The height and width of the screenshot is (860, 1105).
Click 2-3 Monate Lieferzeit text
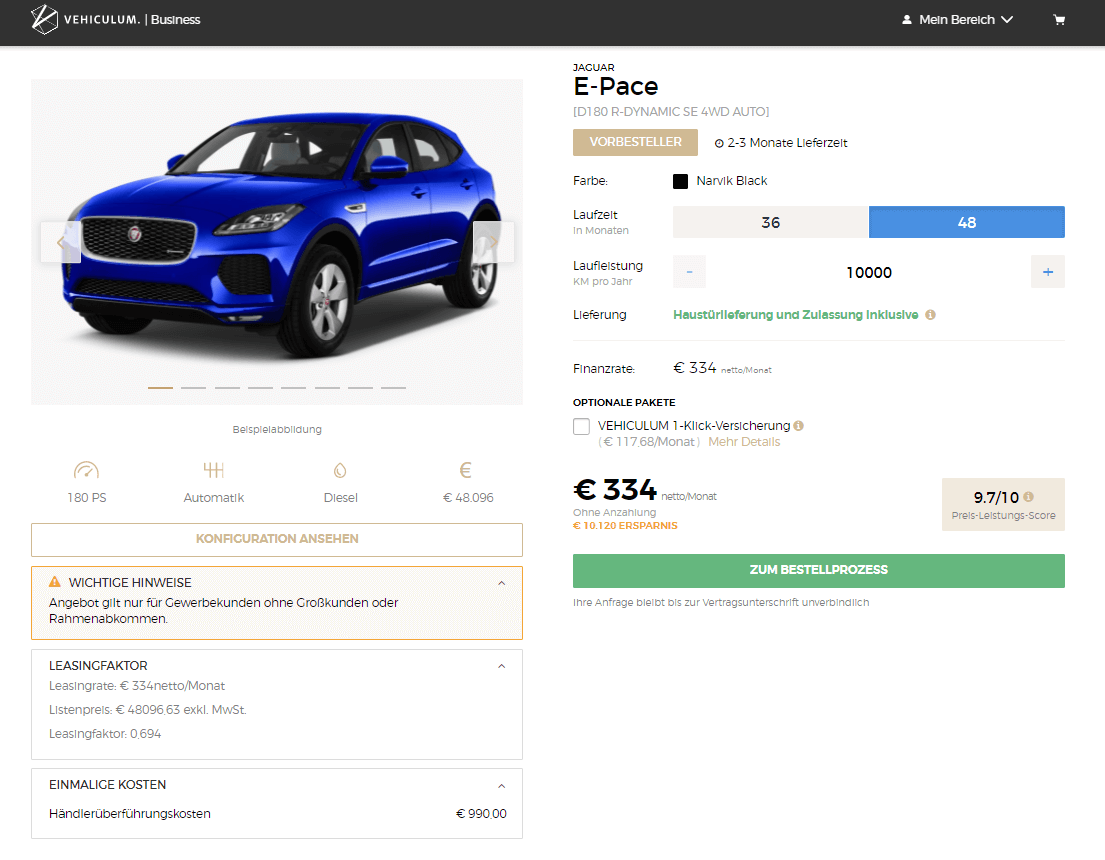(787, 143)
